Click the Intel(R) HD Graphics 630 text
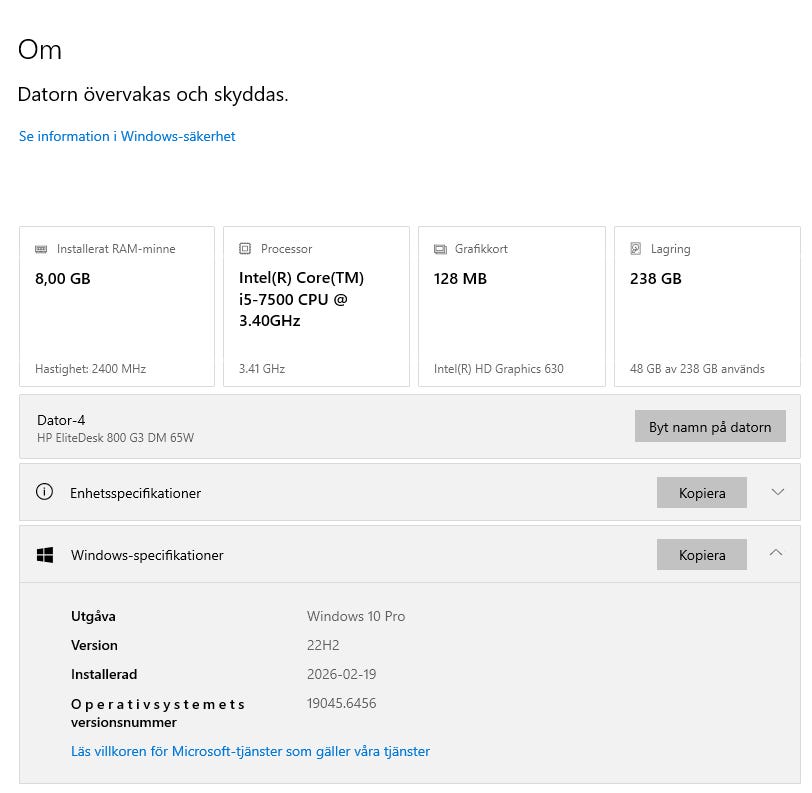The width and height of the screenshot is (812, 793). click(x=498, y=369)
